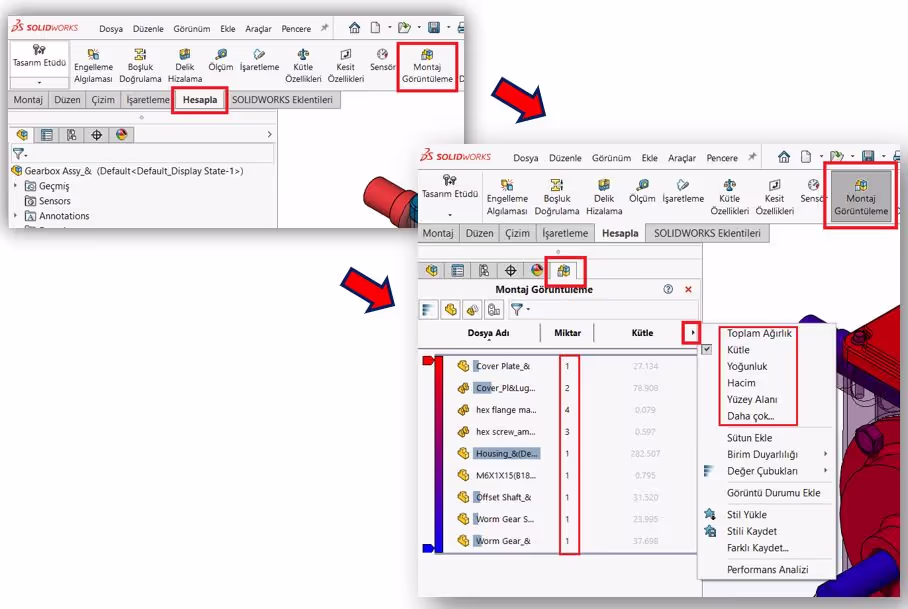Open SOLIDWORKS Eklentileri tab in lower window

pyautogui.click(x=706, y=233)
